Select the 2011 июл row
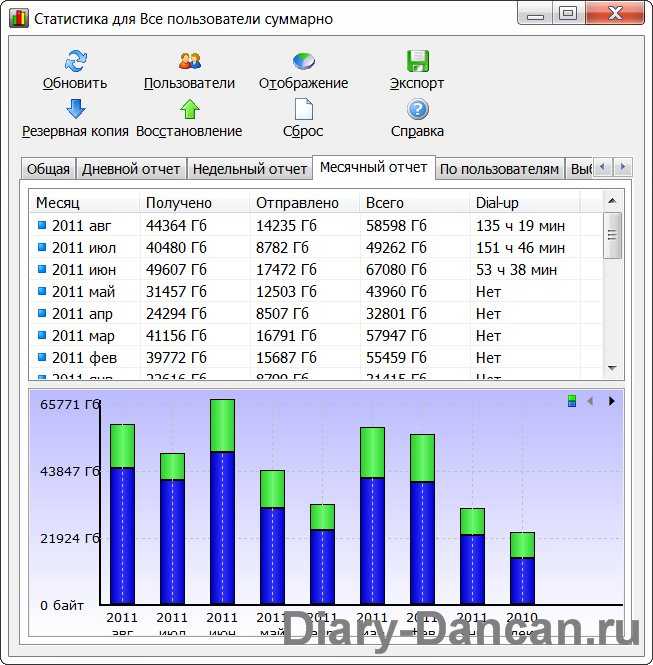This screenshot has width=653, height=665. [x=316, y=247]
